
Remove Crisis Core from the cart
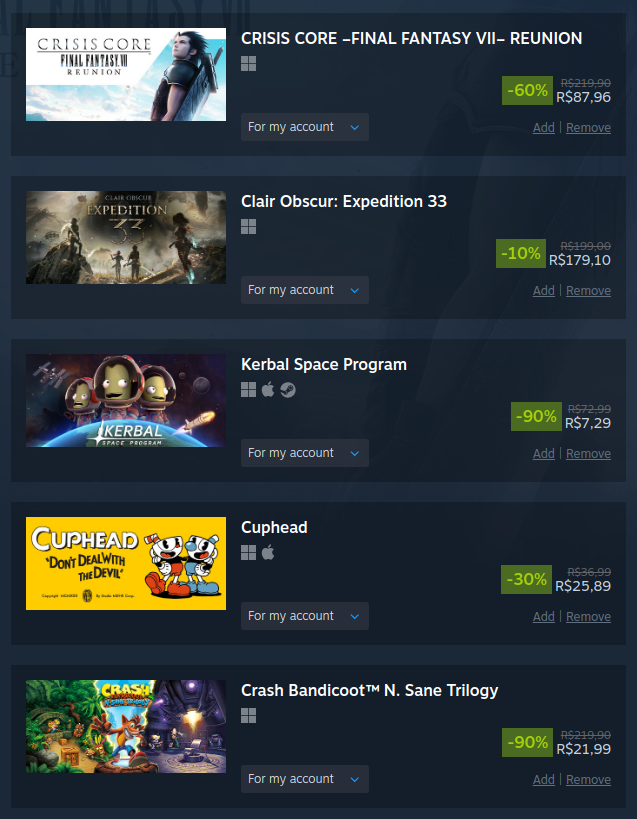pos(588,127)
